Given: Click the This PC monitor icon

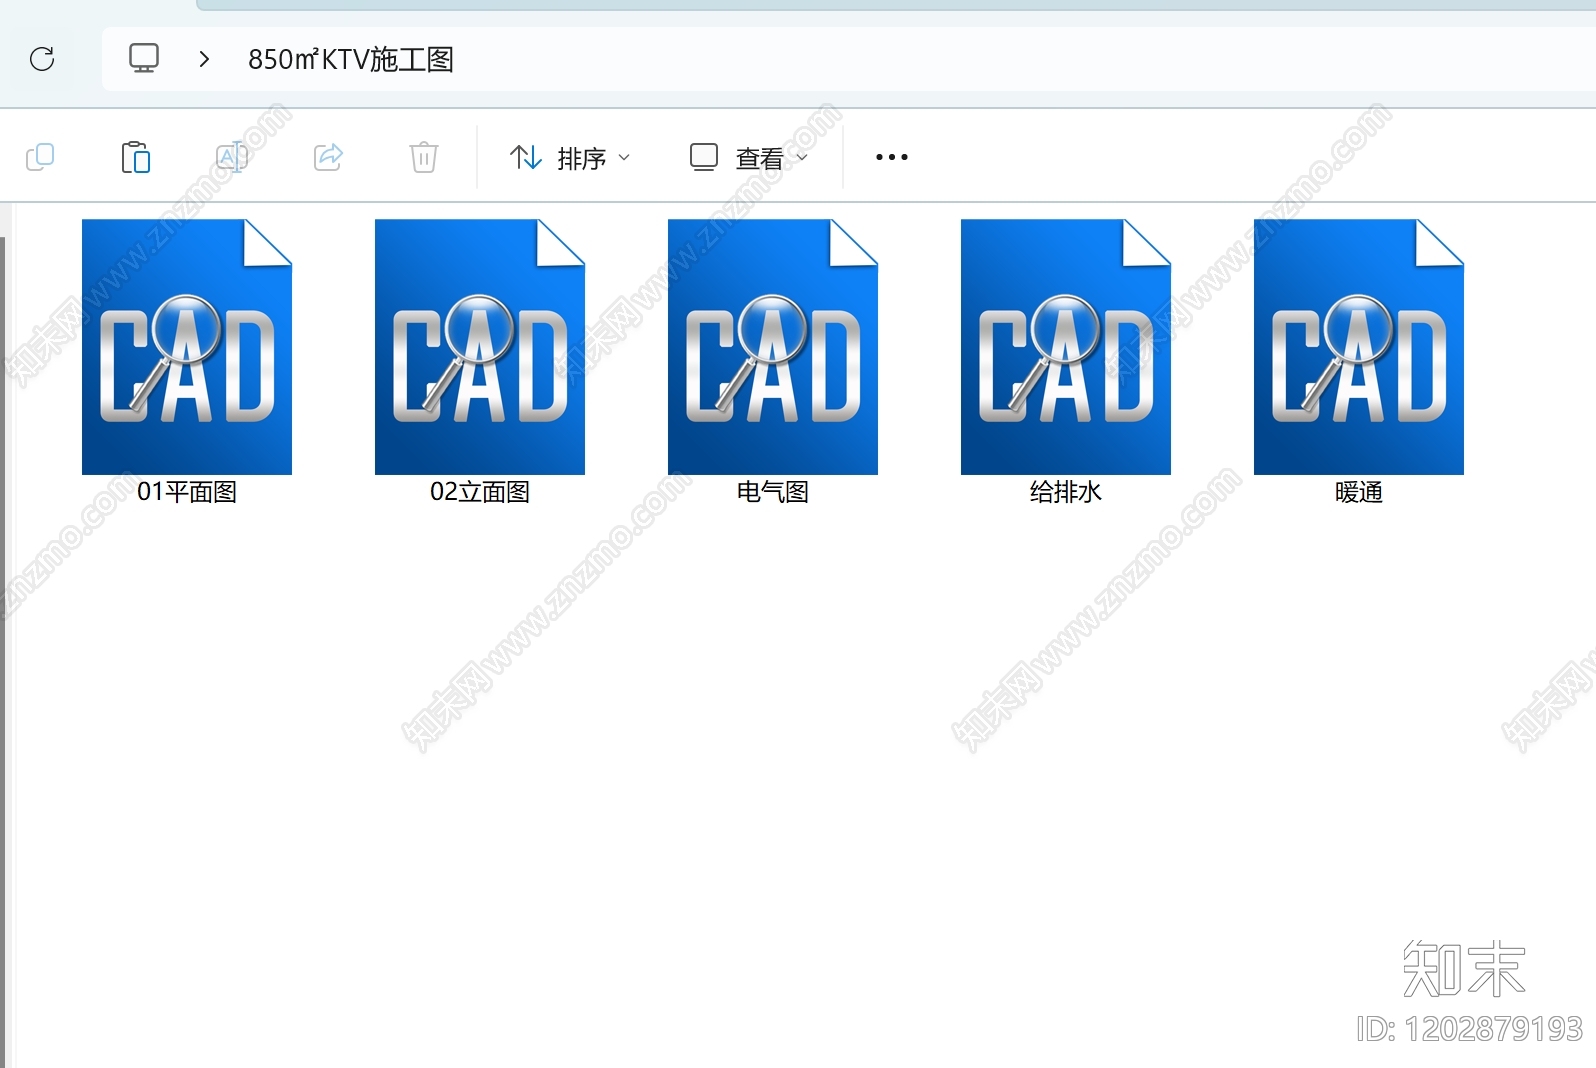Looking at the screenshot, I should point(144,58).
